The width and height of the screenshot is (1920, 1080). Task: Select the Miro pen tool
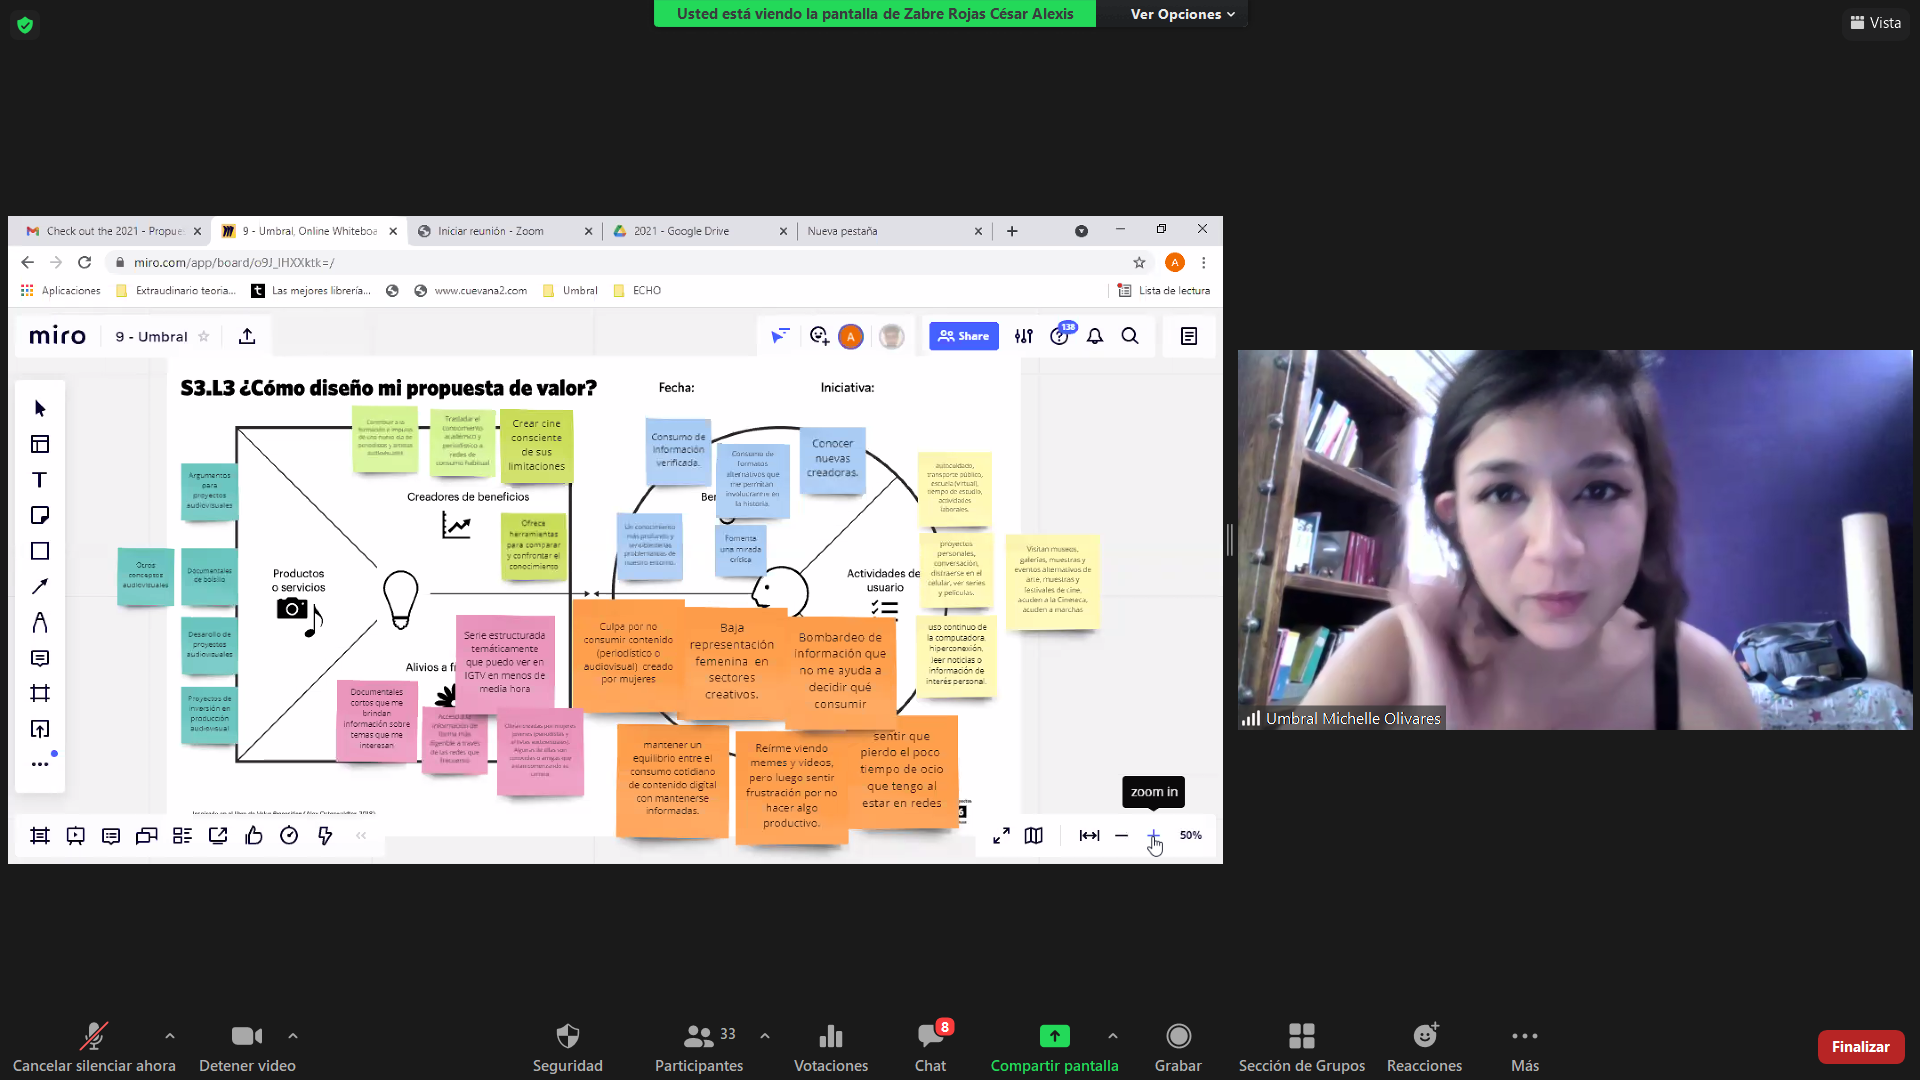point(40,622)
